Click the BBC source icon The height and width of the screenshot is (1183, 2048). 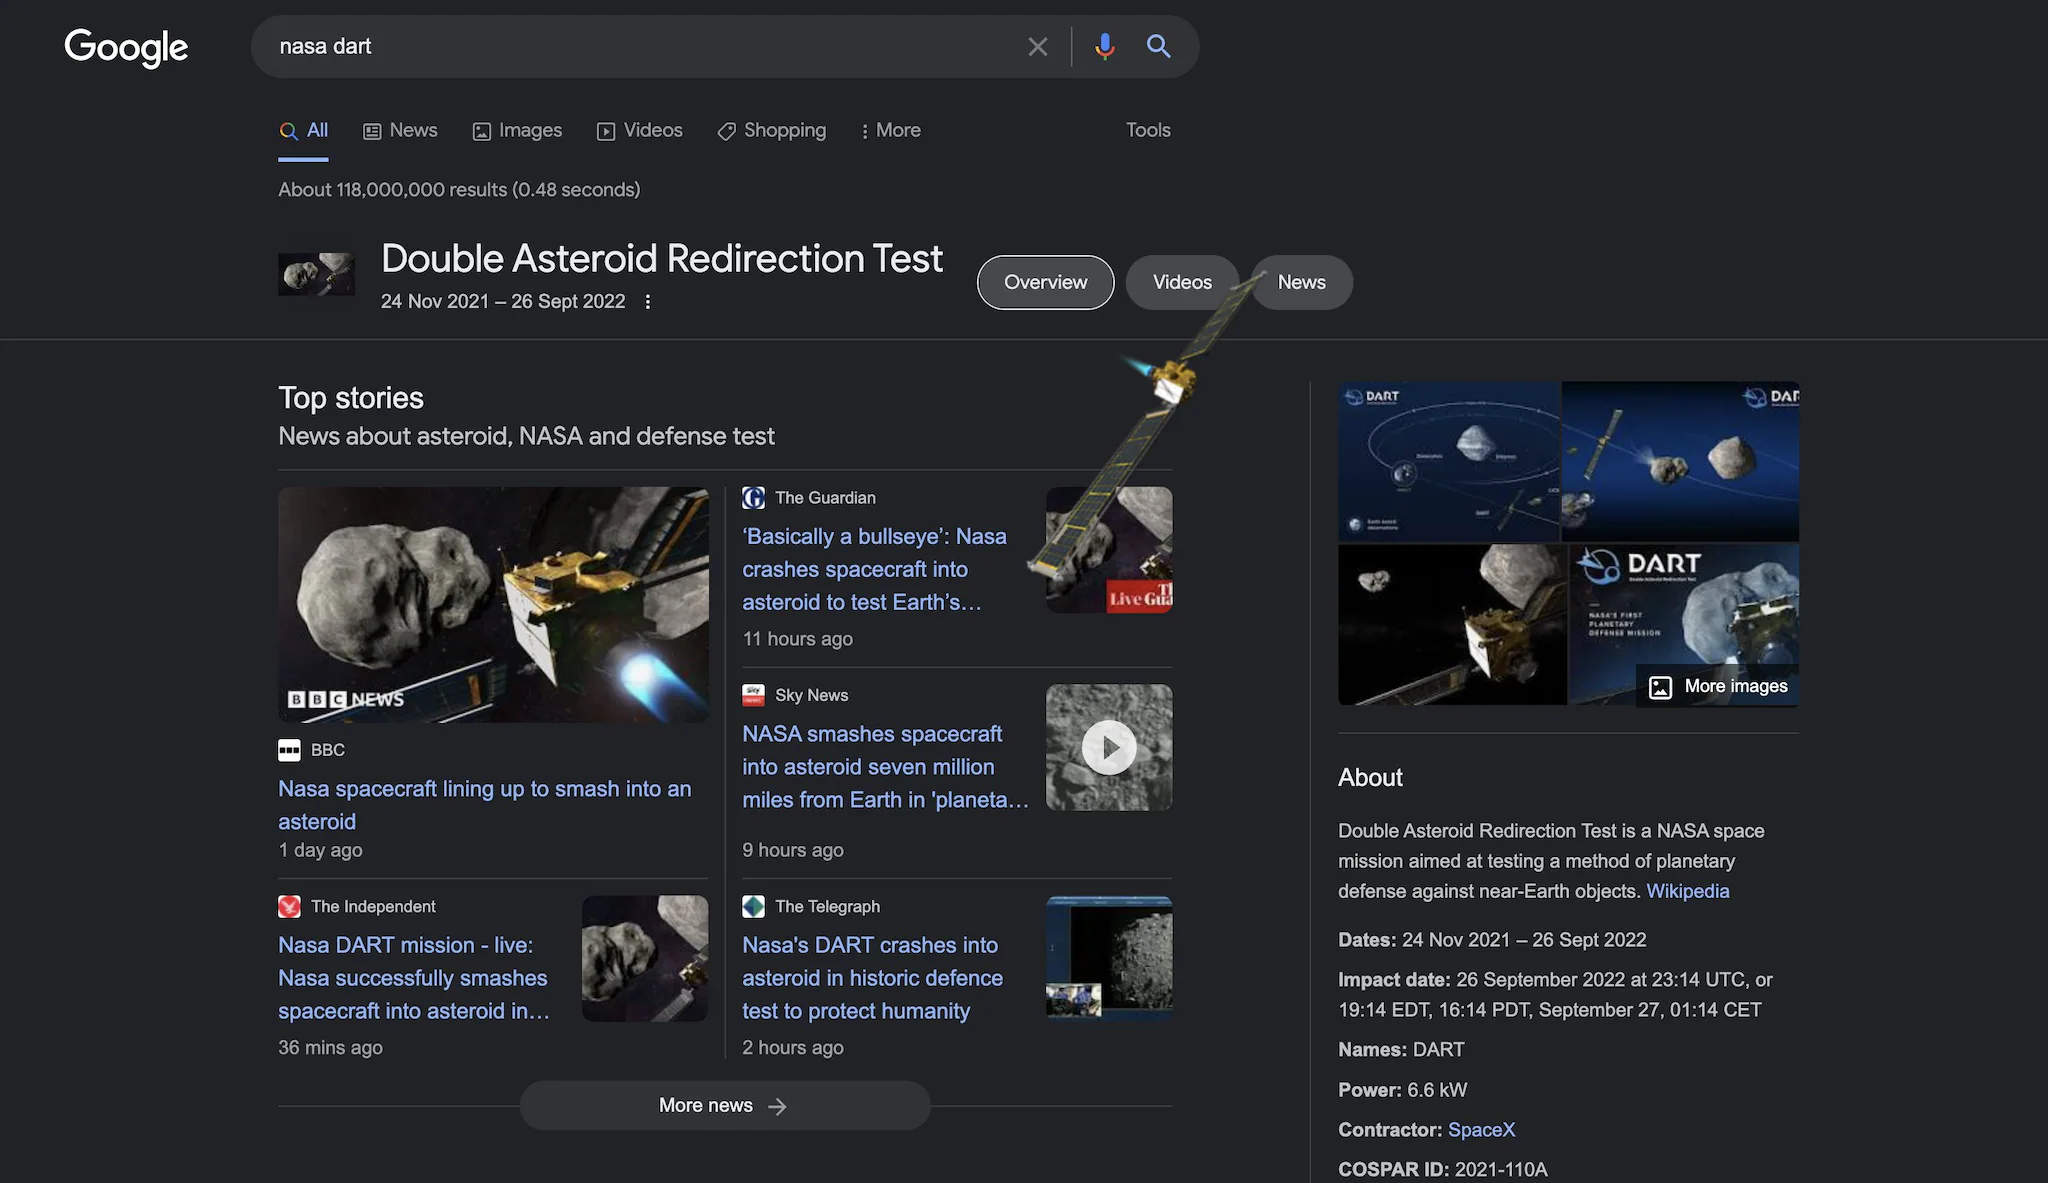pyautogui.click(x=289, y=750)
